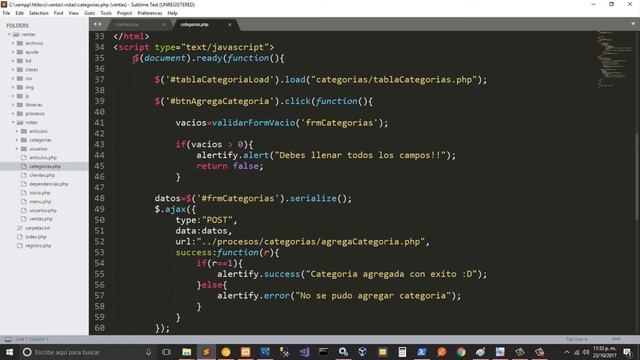This screenshot has height=360, width=640.
Task: Open the Project menu
Action: point(124,13)
